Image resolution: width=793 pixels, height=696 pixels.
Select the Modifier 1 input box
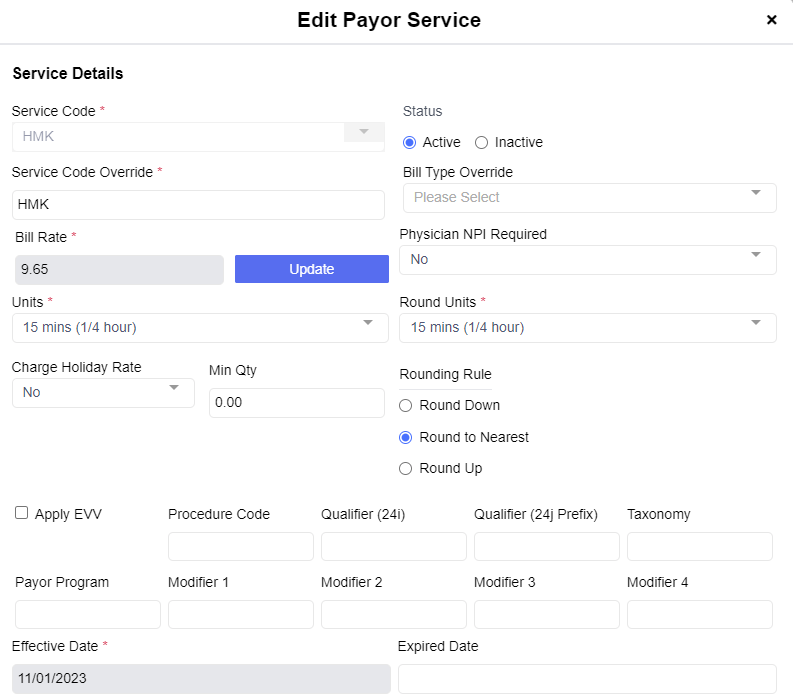click(240, 615)
